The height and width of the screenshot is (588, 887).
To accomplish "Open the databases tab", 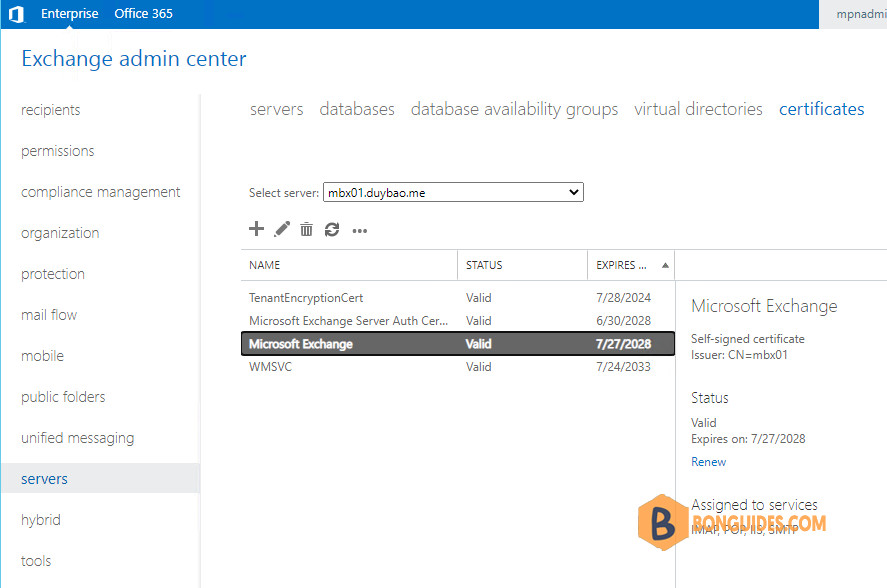I will [x=357, y=109].
